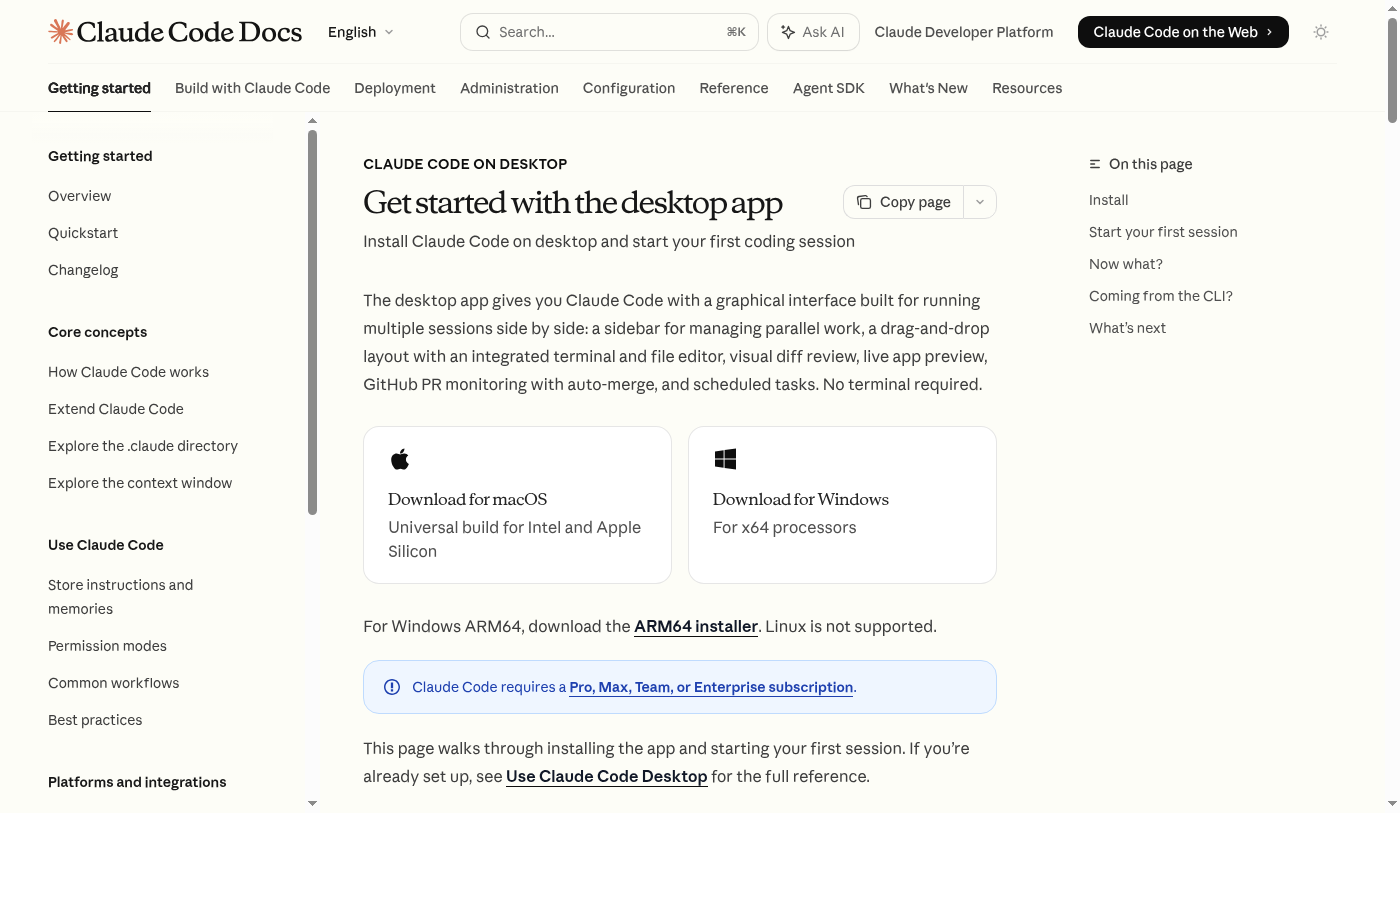The width and height of the screenshot is (1400, 900).
Task: Jump to Install section
Action: [x=1108, y=200]
